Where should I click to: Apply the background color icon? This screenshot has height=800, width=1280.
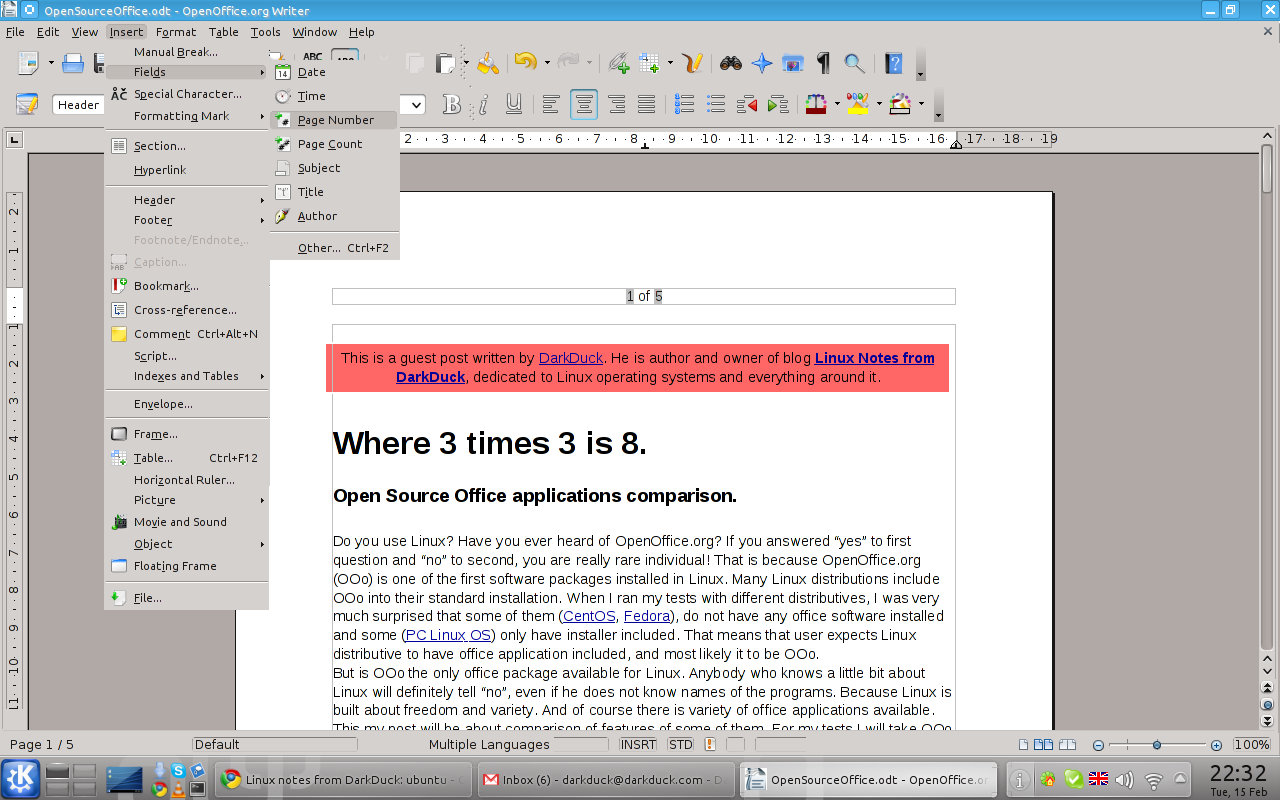click(899, 104)
